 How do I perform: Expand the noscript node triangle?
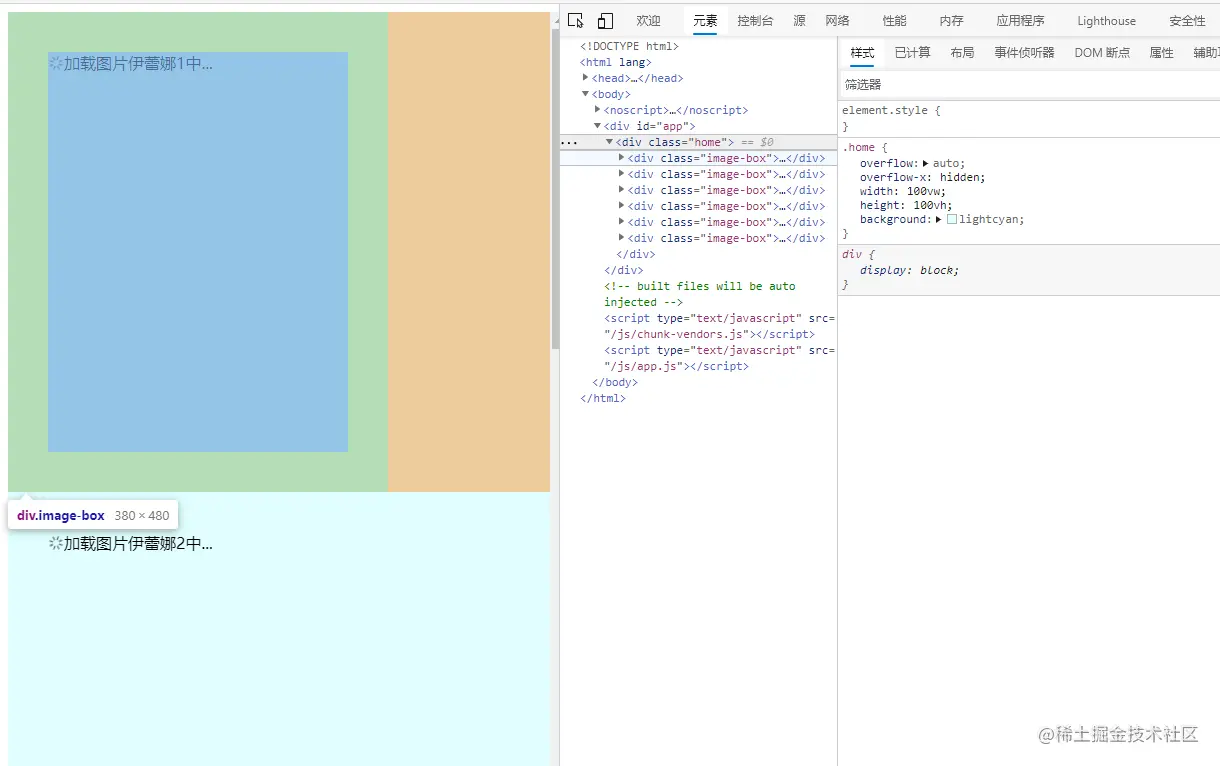598,110
